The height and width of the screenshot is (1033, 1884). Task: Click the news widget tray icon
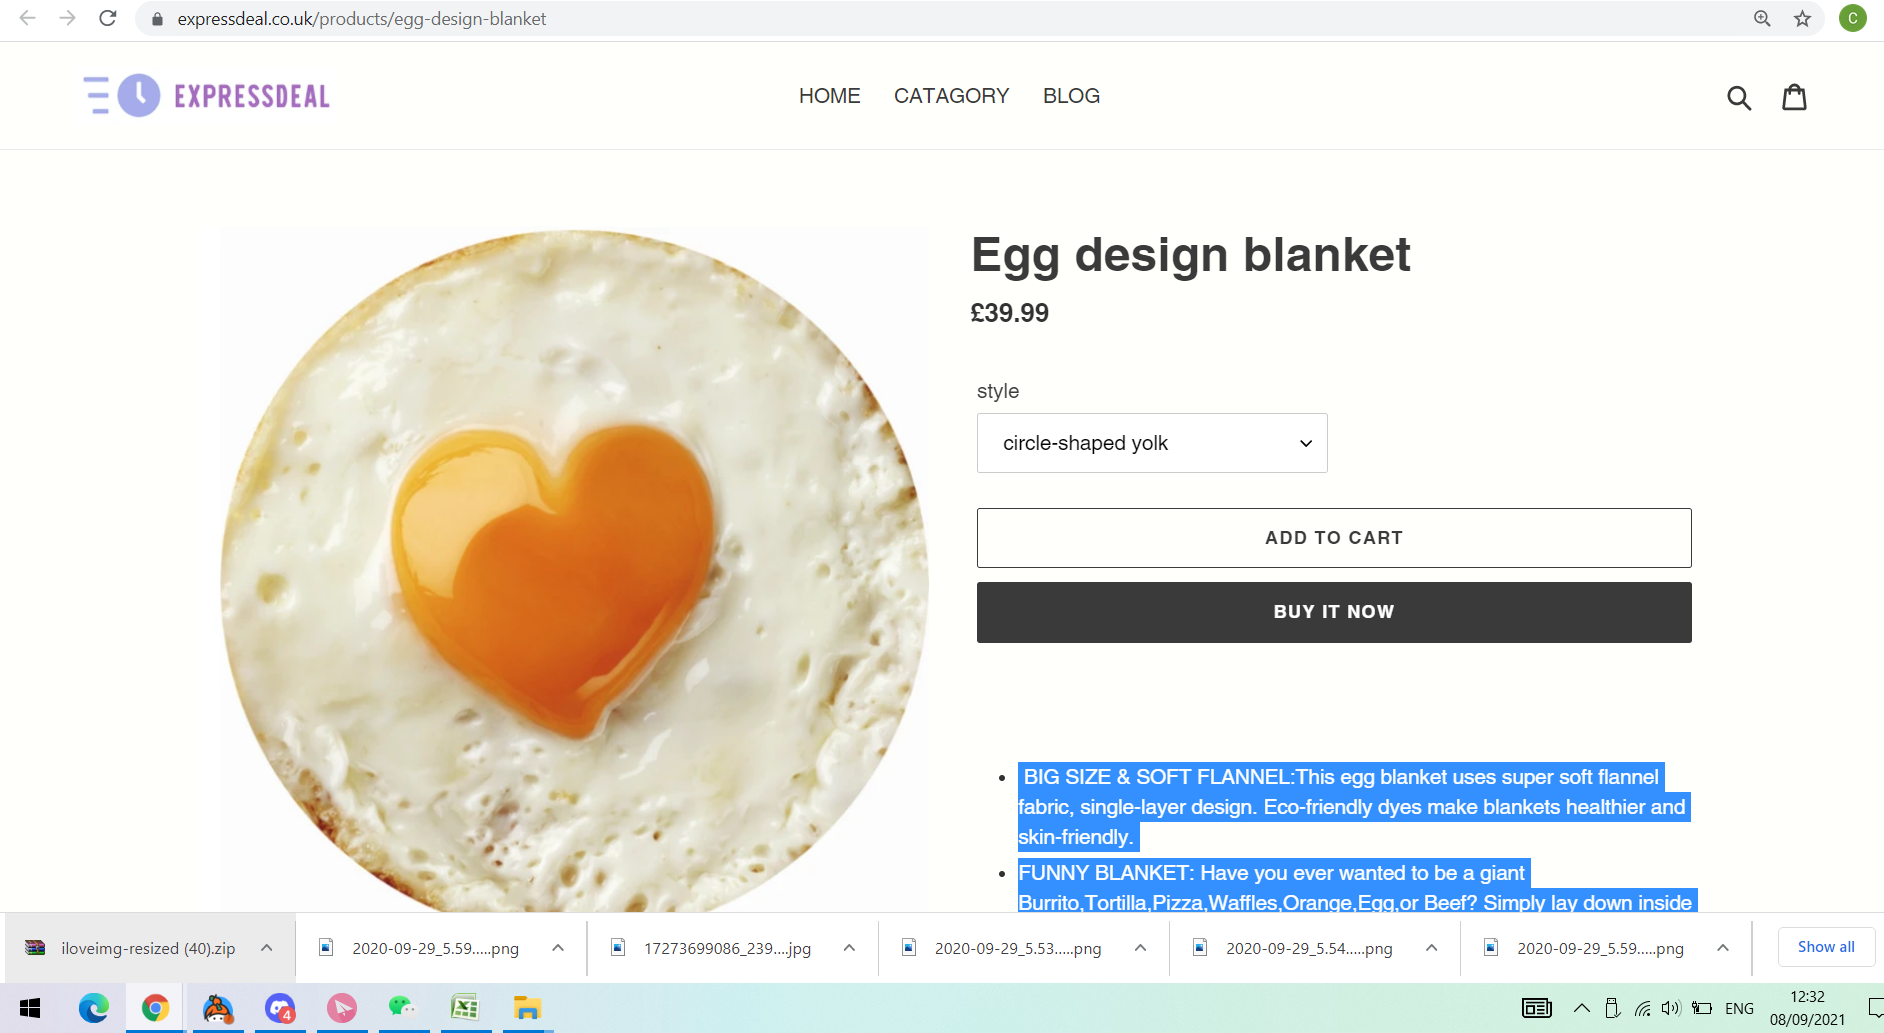pos(1536,1008)
